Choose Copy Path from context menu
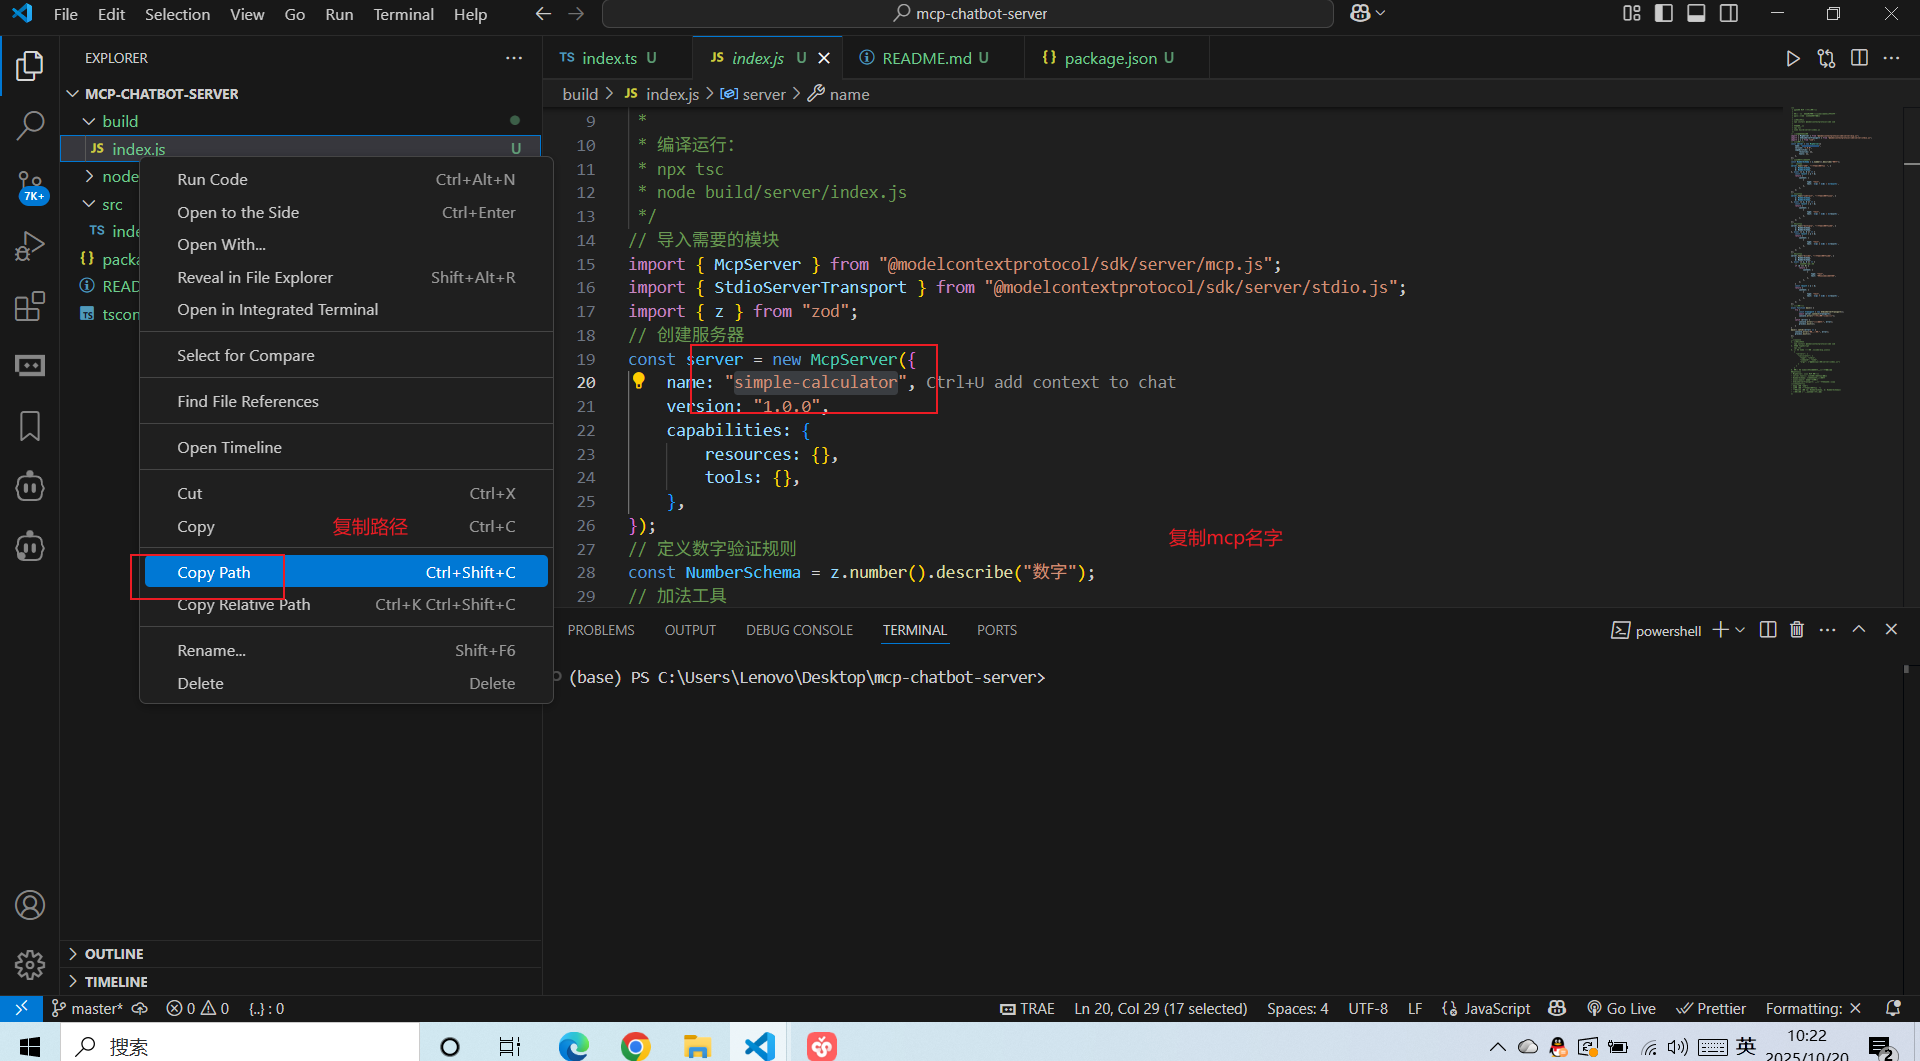The width and height of the screenshot is (1920, 1061). (214, 572)
